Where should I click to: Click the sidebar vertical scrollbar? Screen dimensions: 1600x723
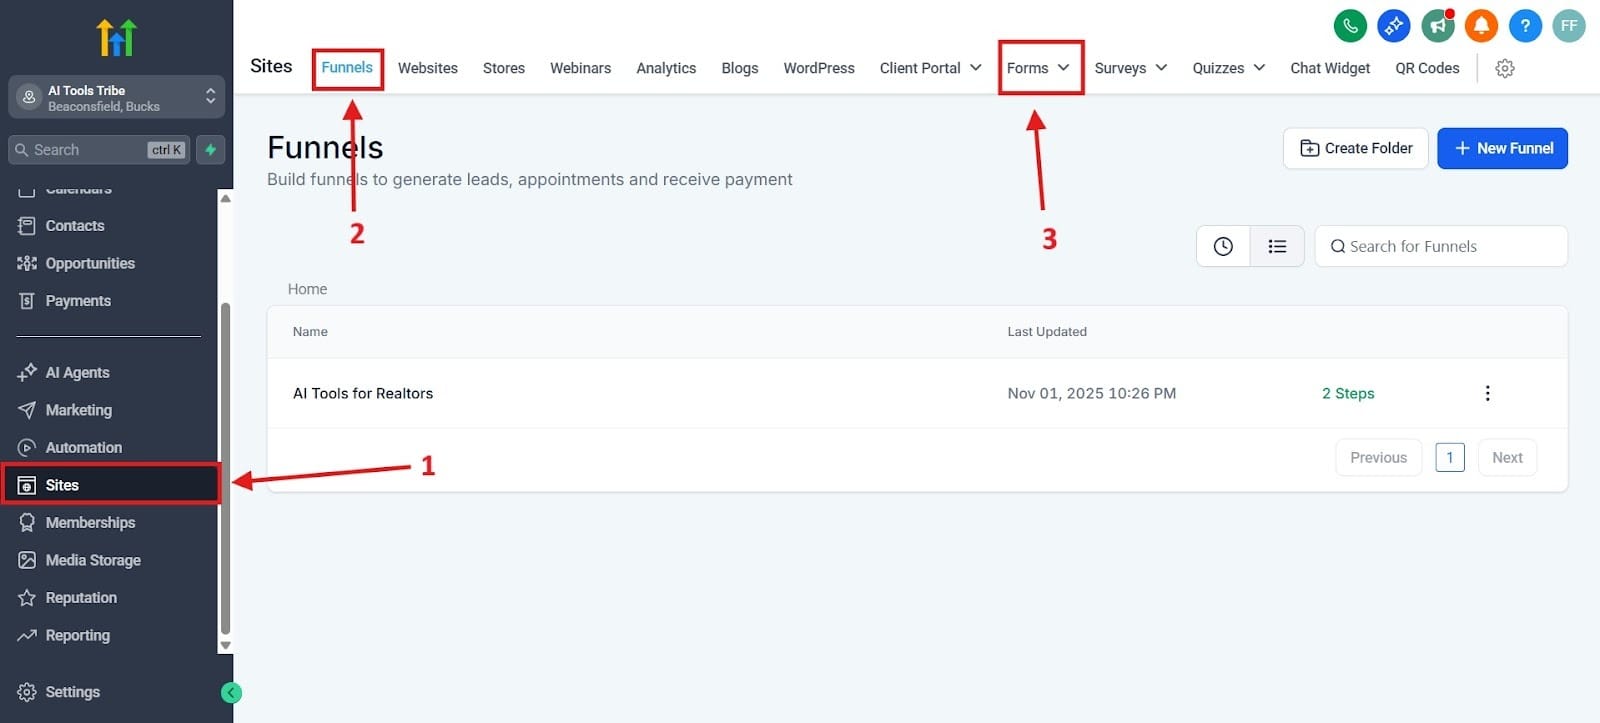tap(225, 470)
